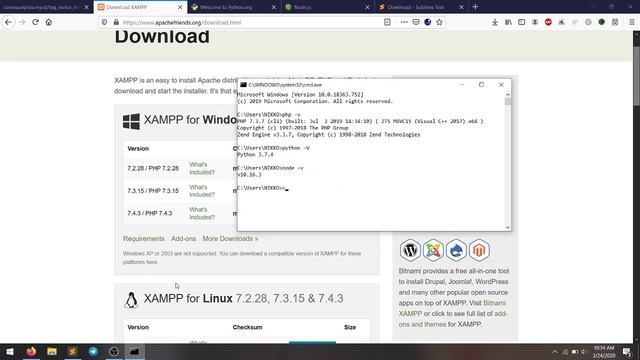
Task: Close the Welcome to Python.org tab
Action: [274, 7]
